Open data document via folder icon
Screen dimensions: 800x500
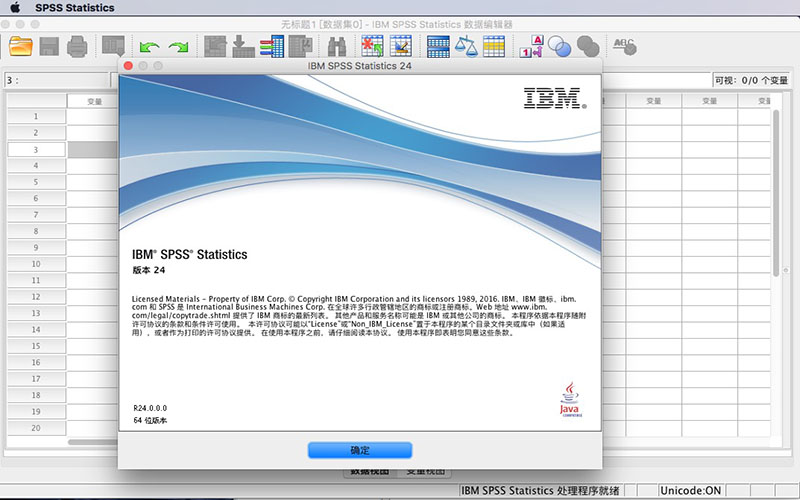tap(21, 46)
